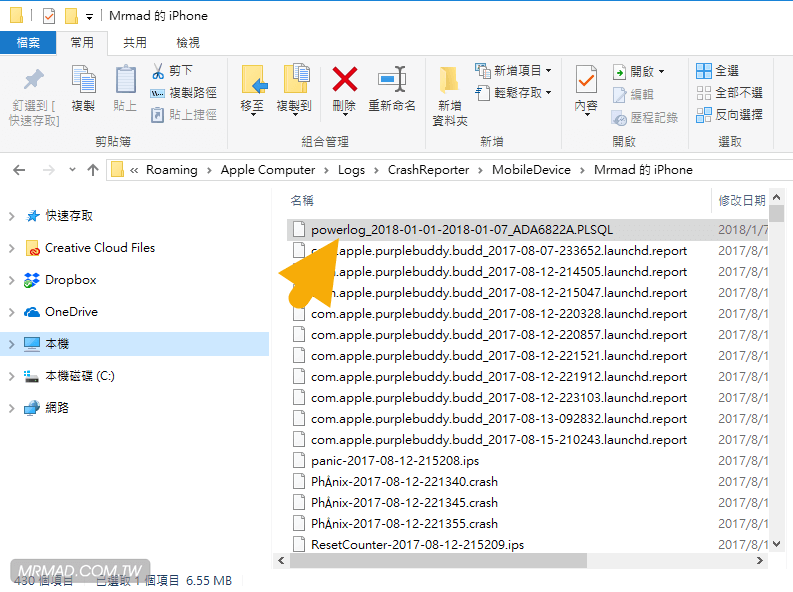The height and width of the screenshot is (592, 793).
Task: Click the Cut (剪下) scissors icon
Action: (x=158, y=71)
